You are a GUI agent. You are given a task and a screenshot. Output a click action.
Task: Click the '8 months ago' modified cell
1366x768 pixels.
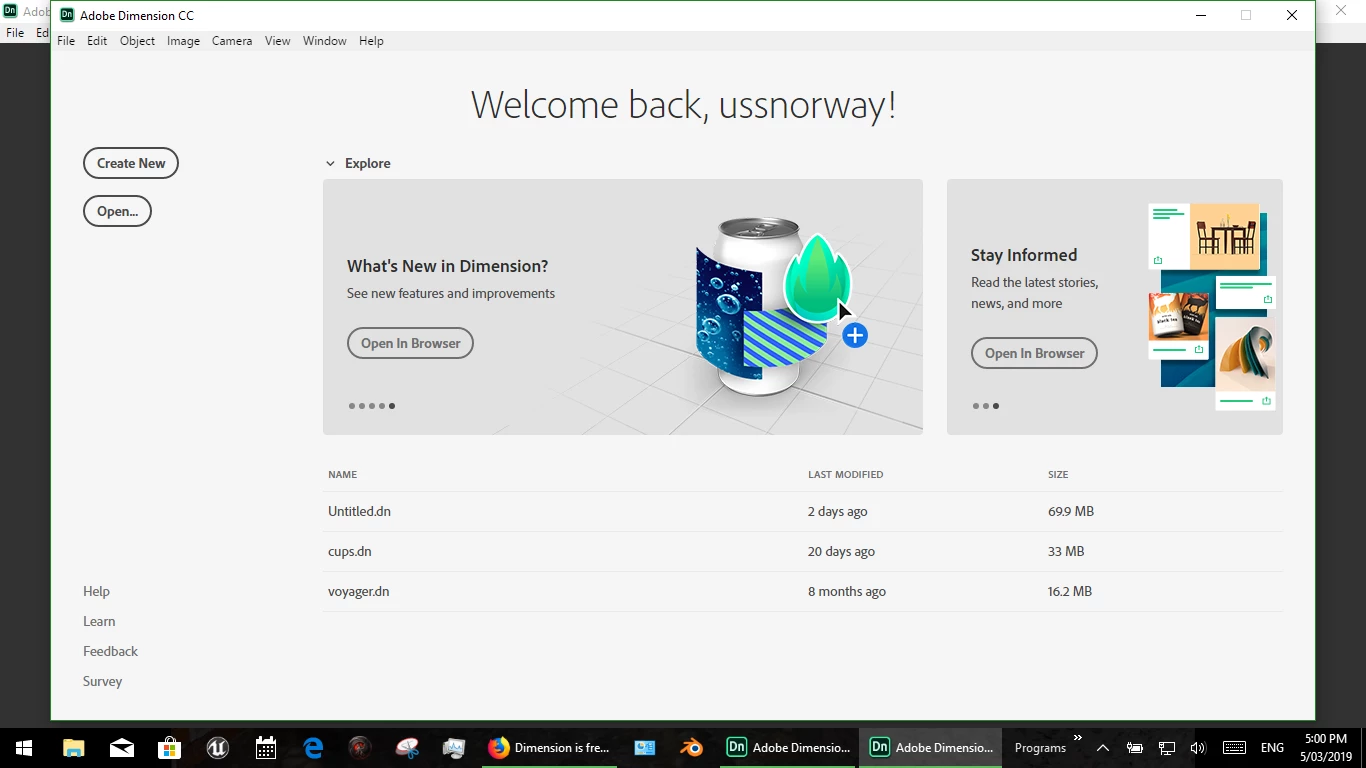(847, 591)
